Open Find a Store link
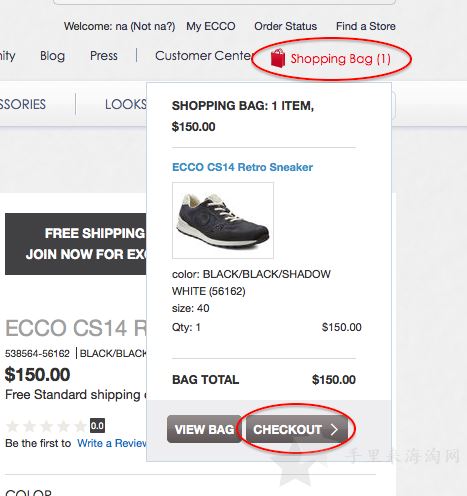467x496 pixels. [x=366, y=26]
